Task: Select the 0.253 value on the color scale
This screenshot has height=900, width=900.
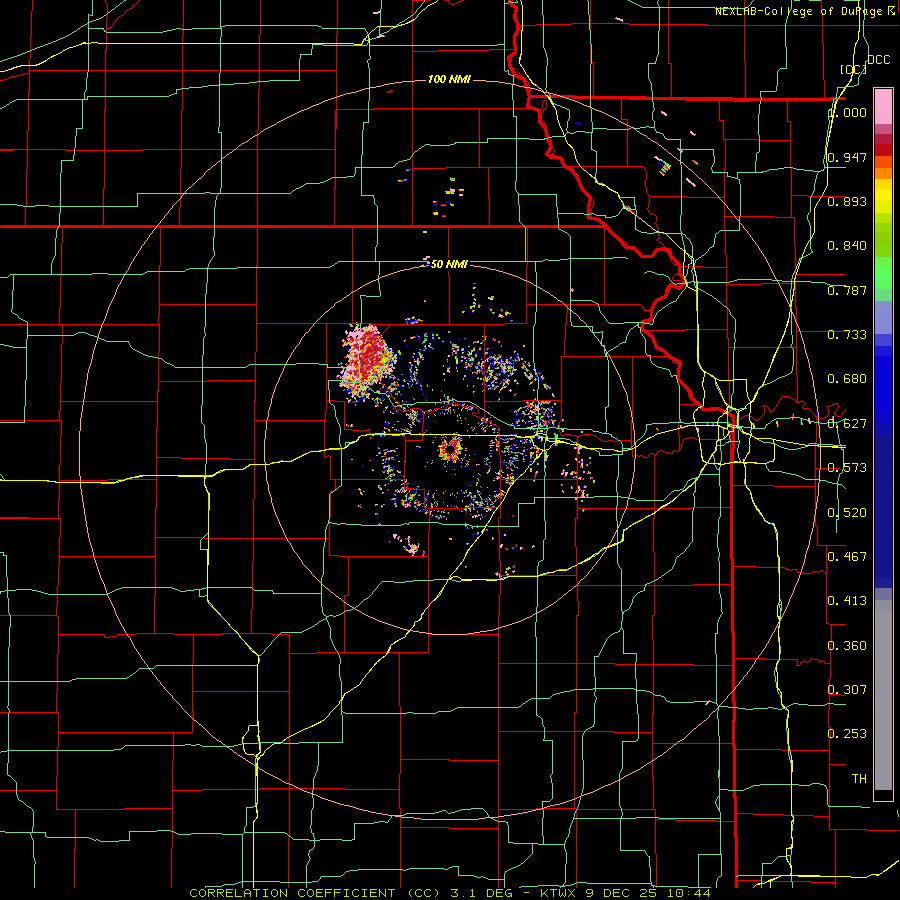Action: pos(847,734)
